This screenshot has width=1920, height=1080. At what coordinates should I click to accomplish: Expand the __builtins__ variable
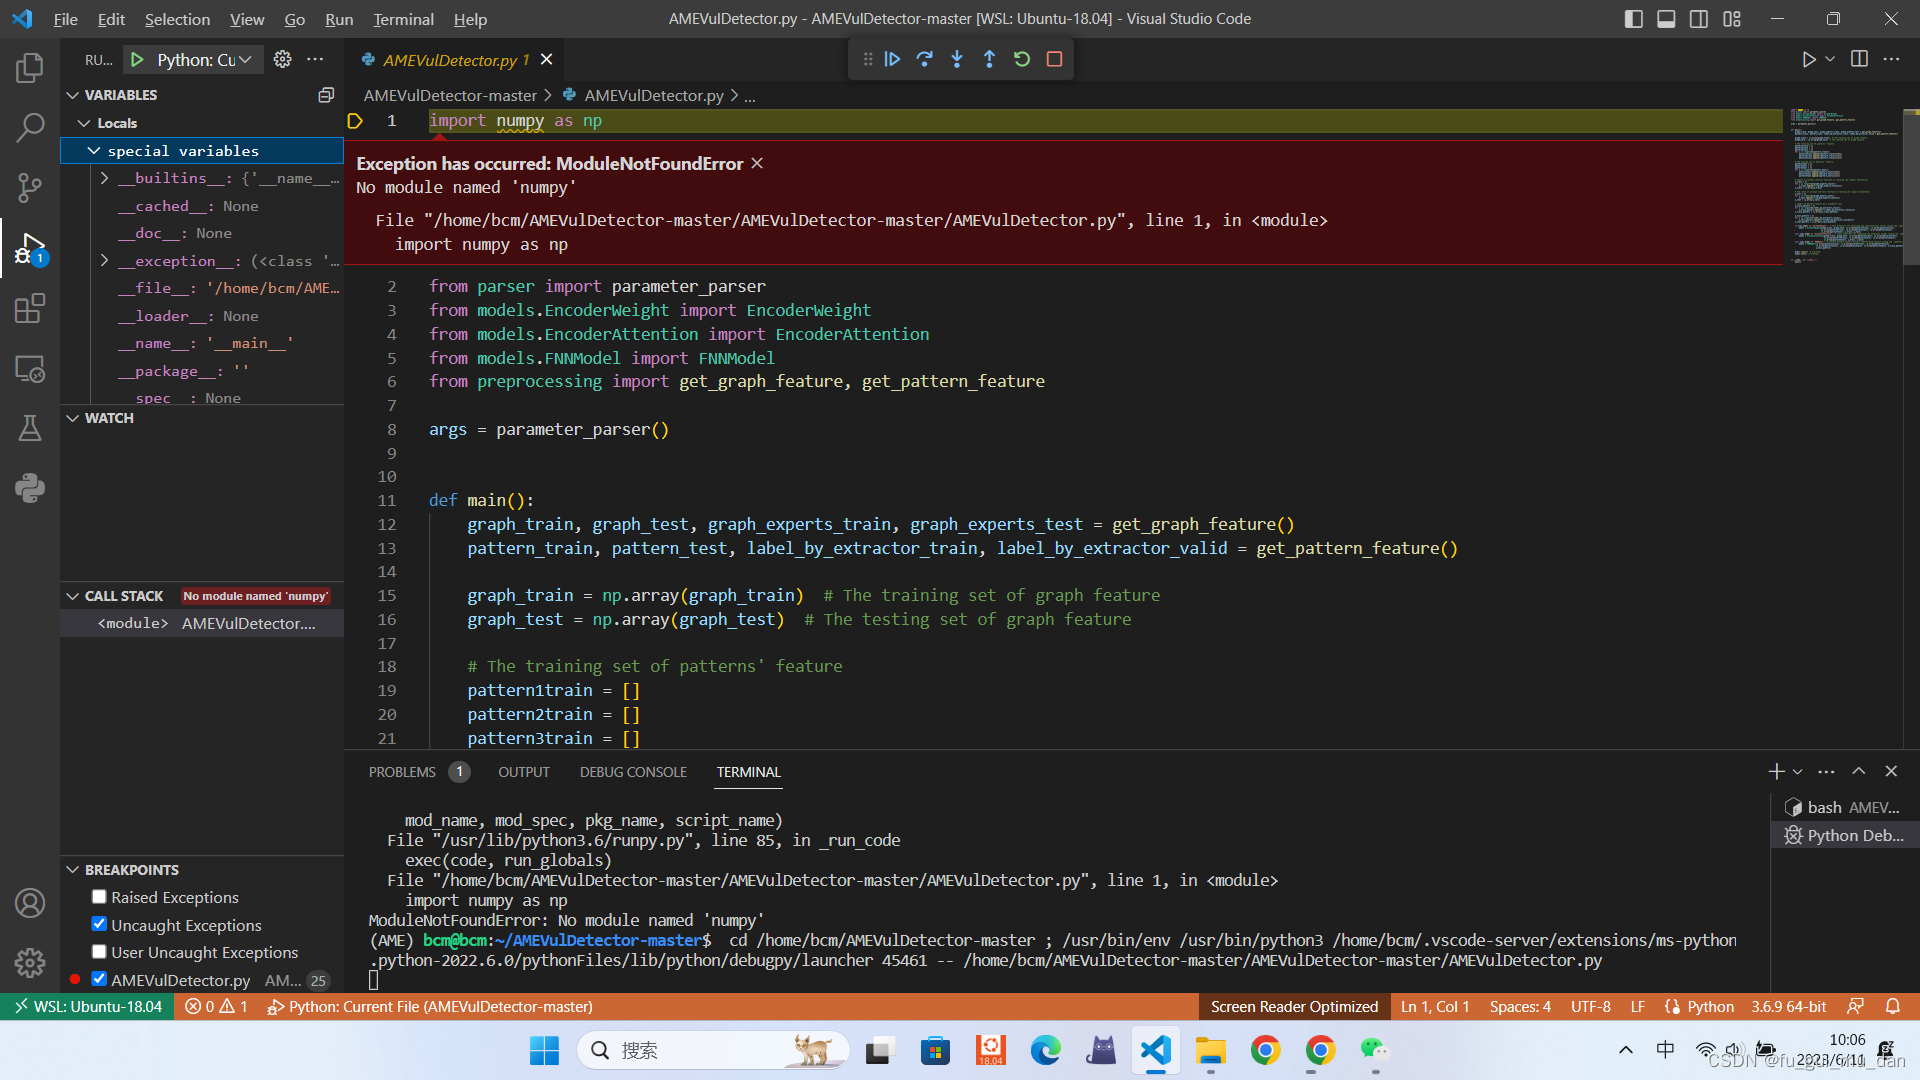pyautogui.click(x=105, y=178)
